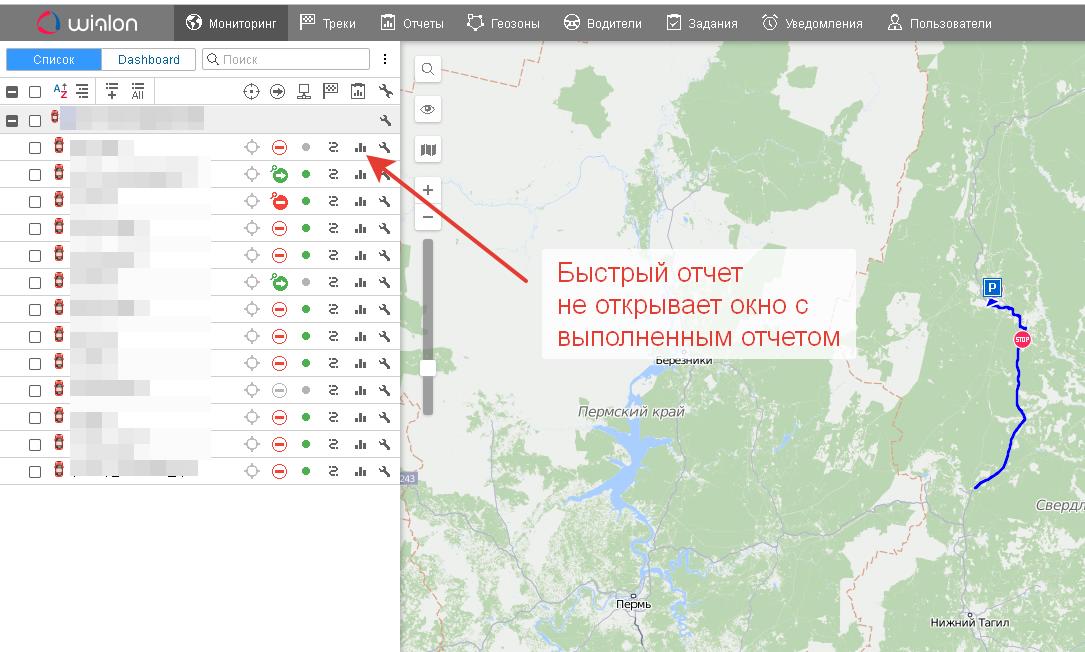Click the quick track icon on the first unit row
Screen dimensions: 1085x652
click(x=333, y=148)
